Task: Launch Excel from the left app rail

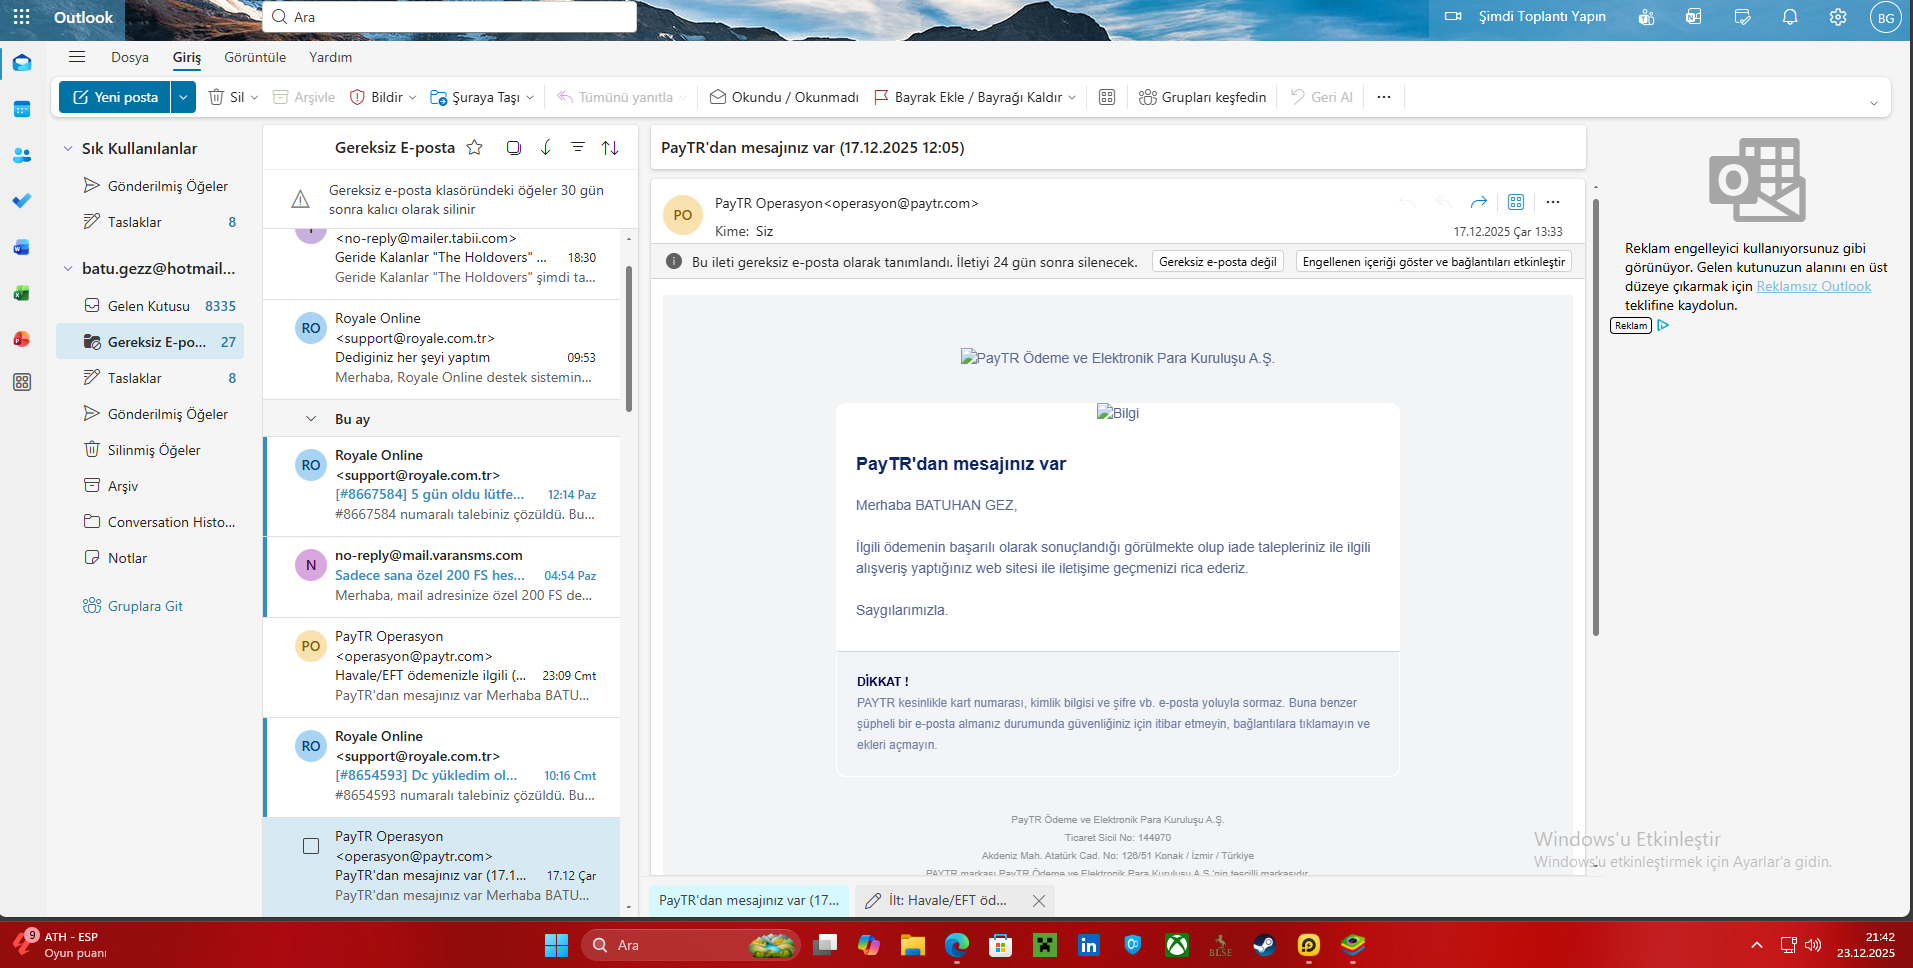Action: (x=22, y=293)
